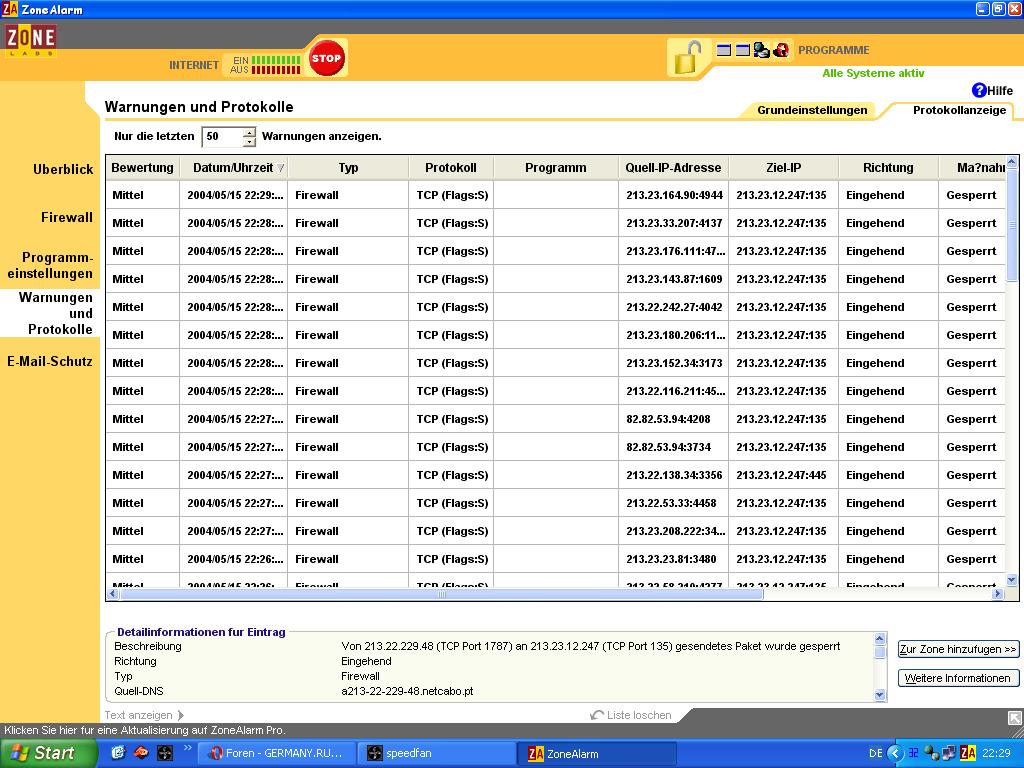Sort the log by the Datum/Uhrzeit column
Screen dimensions: 1024x768
click(233, 168)
